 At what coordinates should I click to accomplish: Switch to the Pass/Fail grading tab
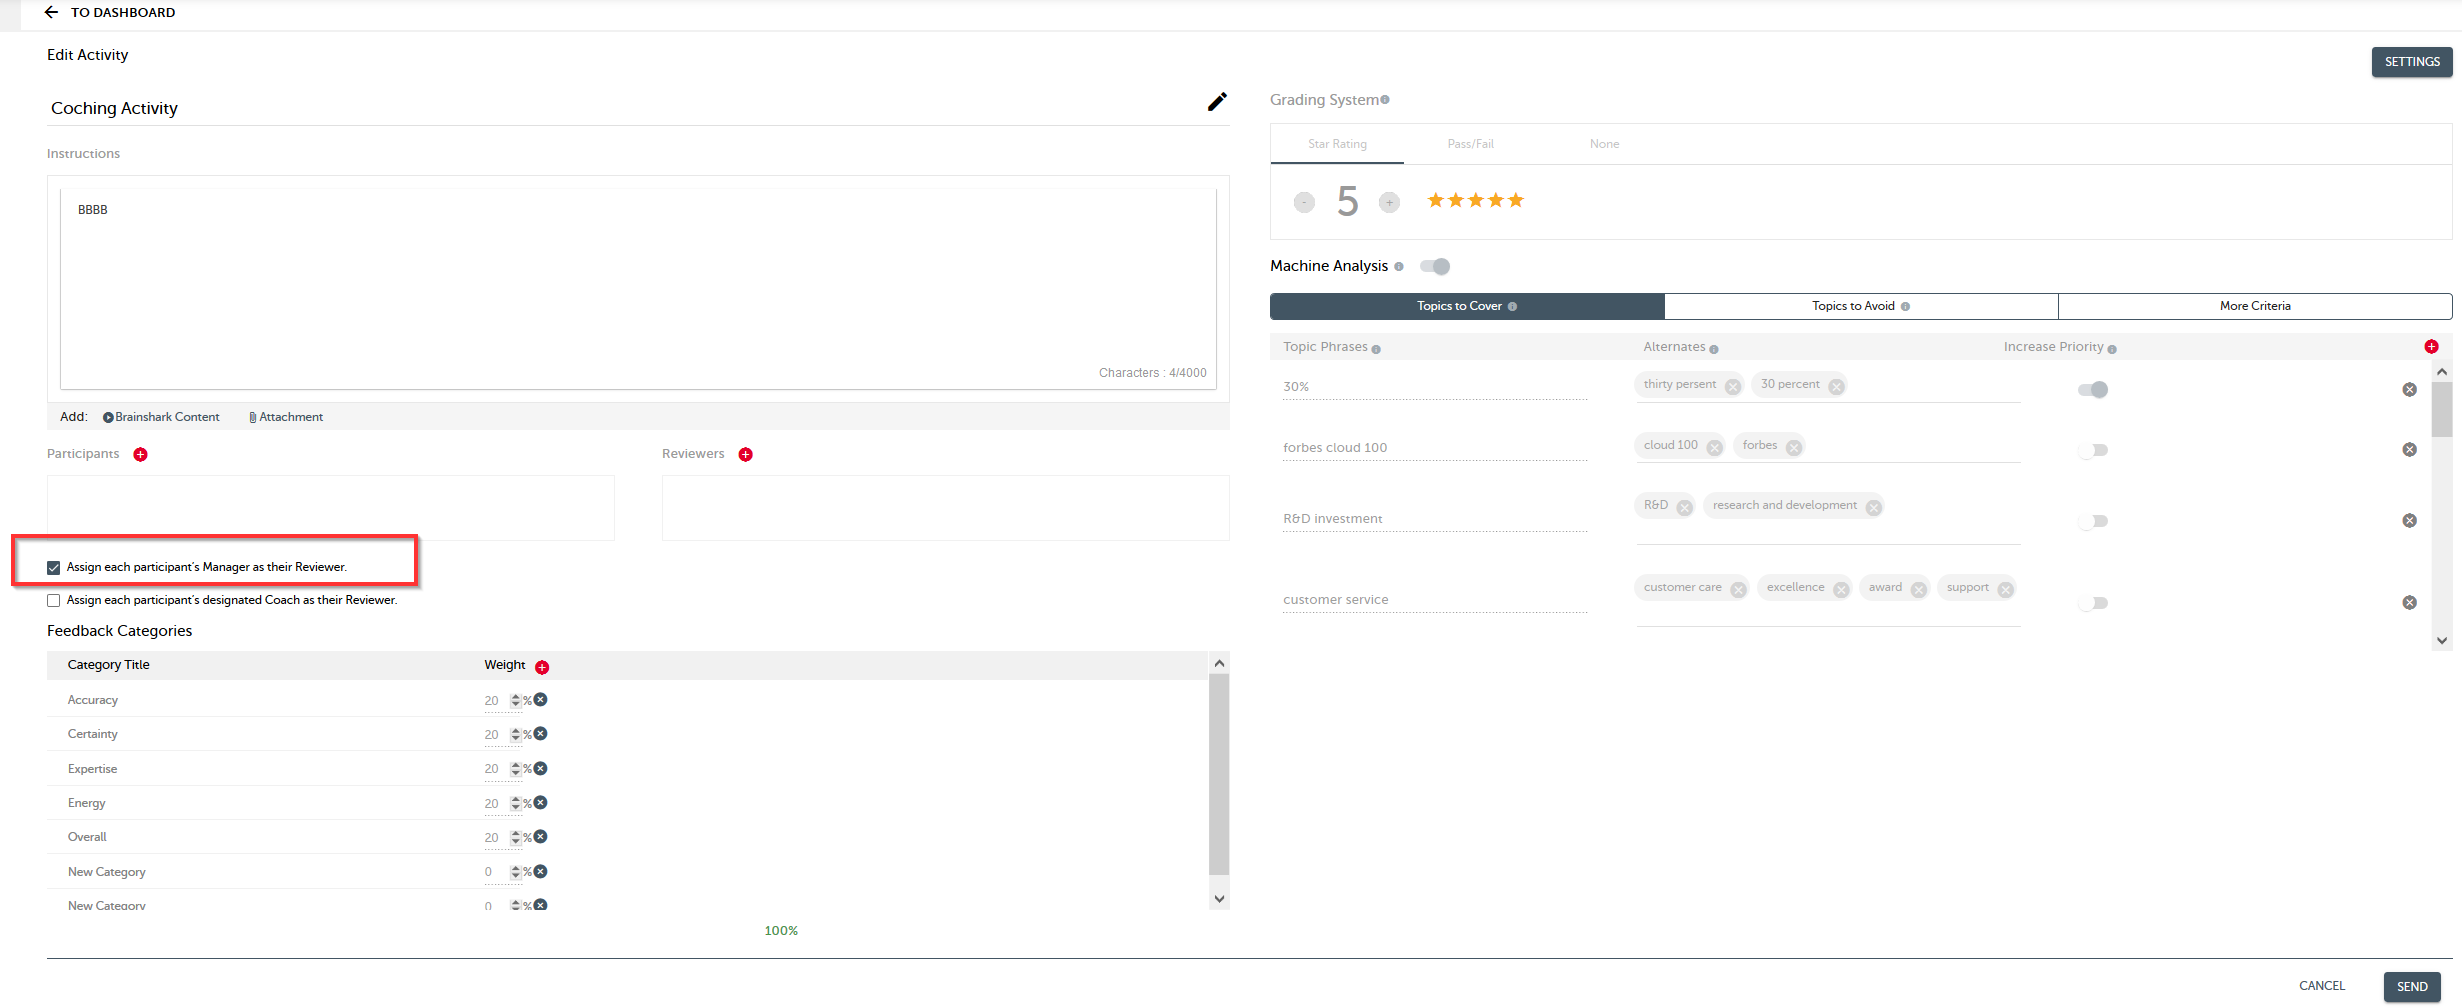click(1470, 144)
